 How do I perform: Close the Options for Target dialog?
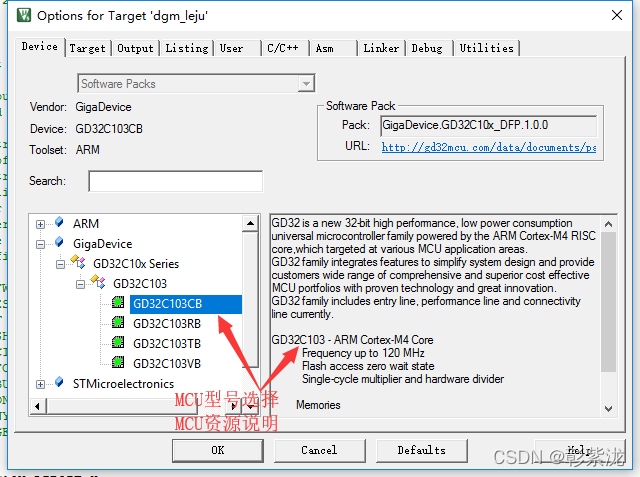[617, 16]
